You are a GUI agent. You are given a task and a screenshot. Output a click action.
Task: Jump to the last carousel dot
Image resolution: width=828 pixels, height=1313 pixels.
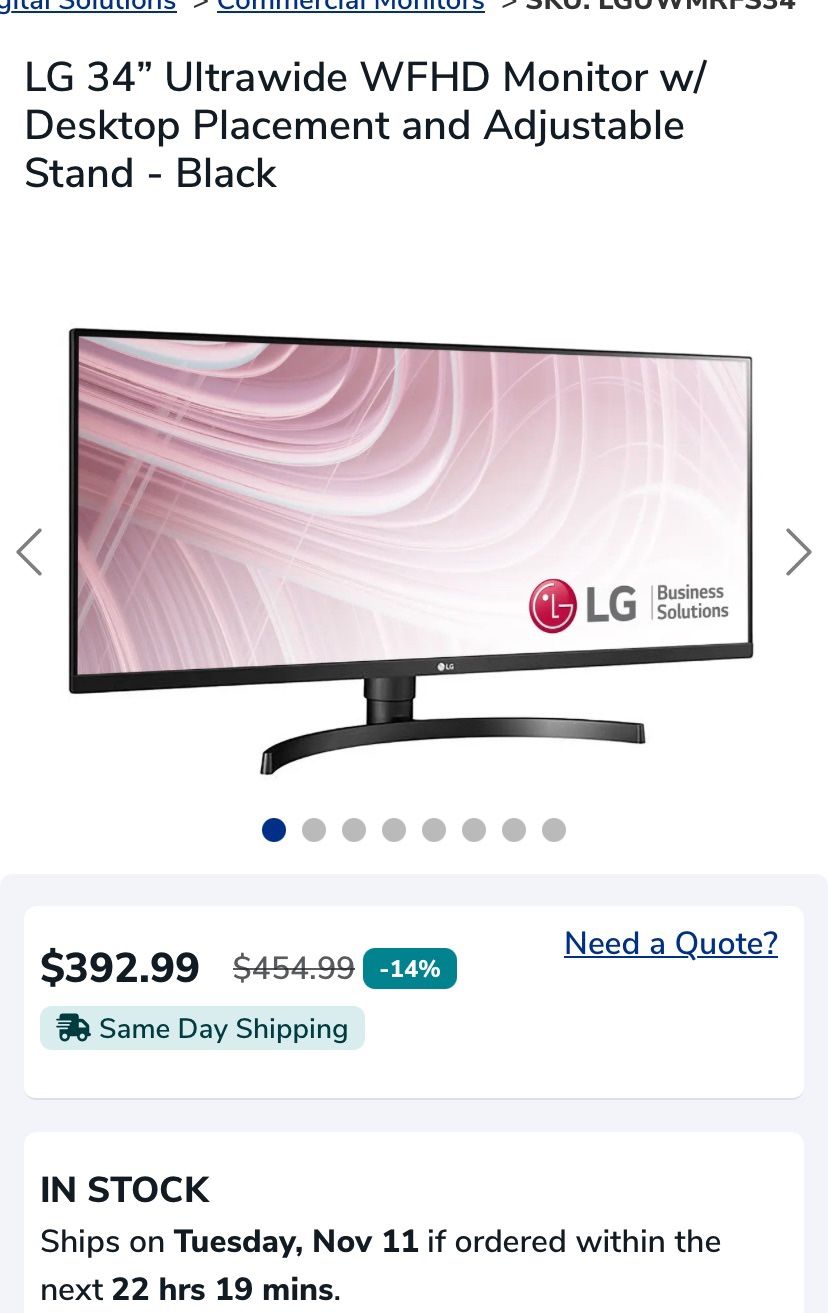554,830
